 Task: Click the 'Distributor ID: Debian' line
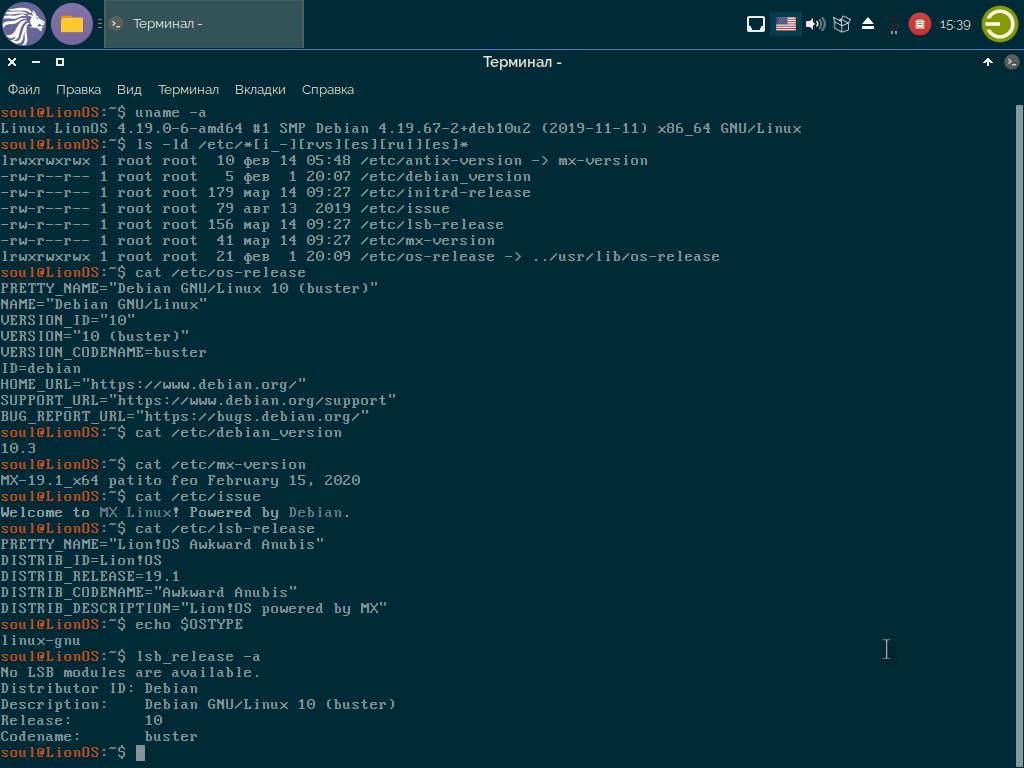[99, 688]
